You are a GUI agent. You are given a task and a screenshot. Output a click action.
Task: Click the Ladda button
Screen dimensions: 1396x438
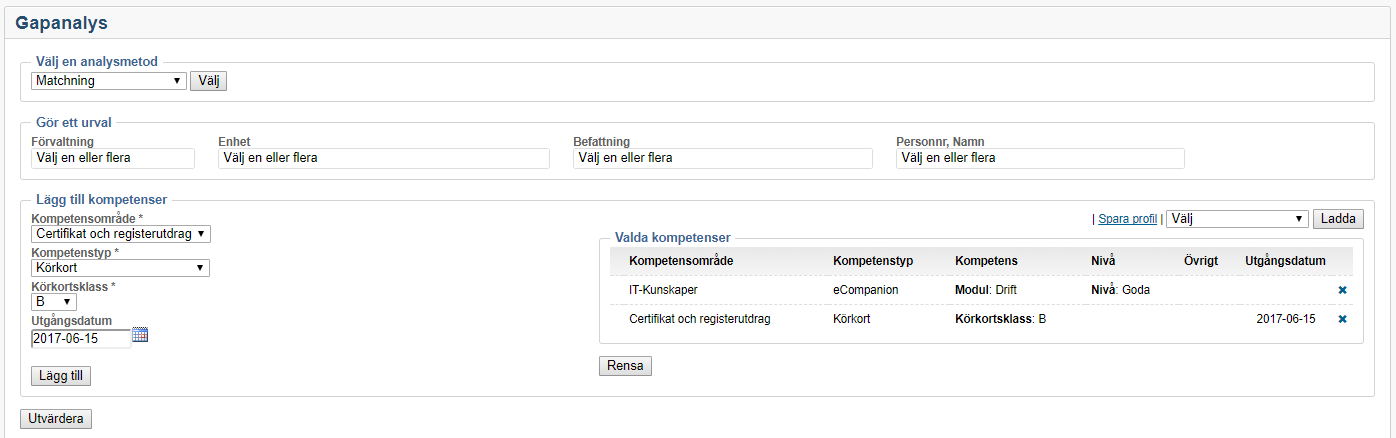(1338, 218)
